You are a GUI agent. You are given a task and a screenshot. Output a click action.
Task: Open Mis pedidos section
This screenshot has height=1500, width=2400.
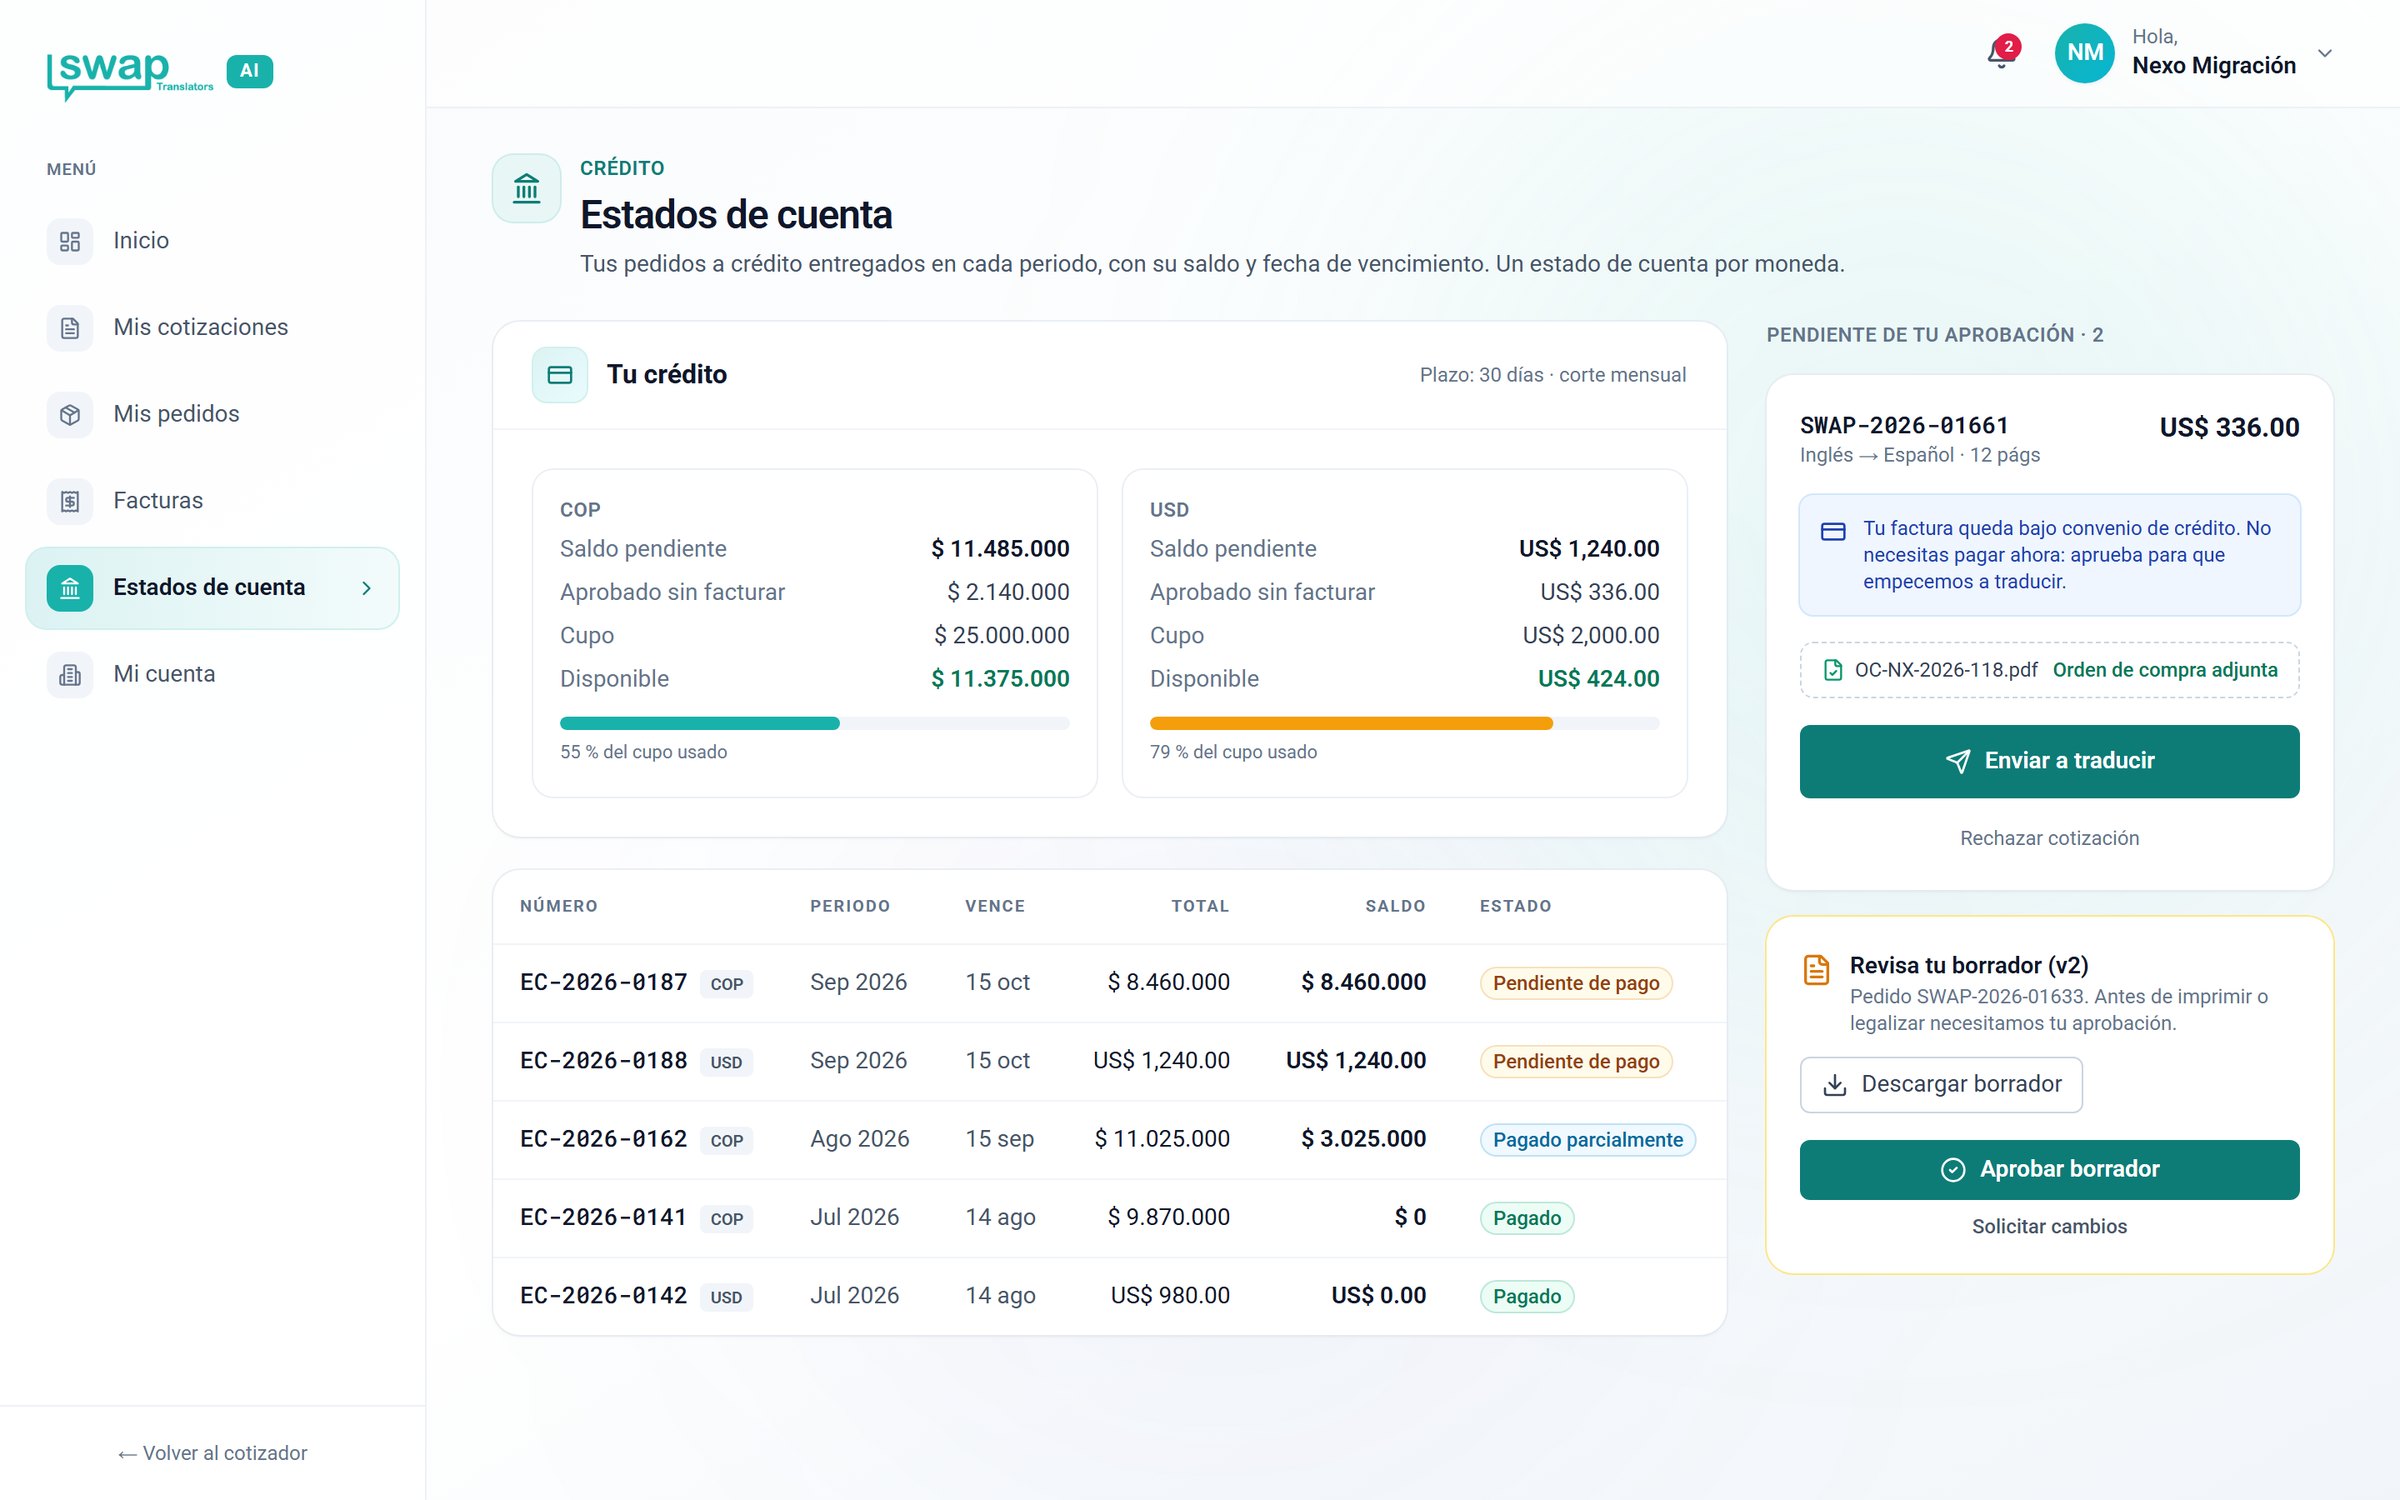point(212,414)
